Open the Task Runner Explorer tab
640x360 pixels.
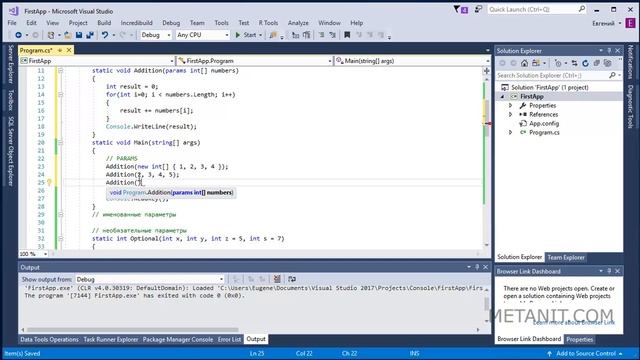click(x=111, y=339)
